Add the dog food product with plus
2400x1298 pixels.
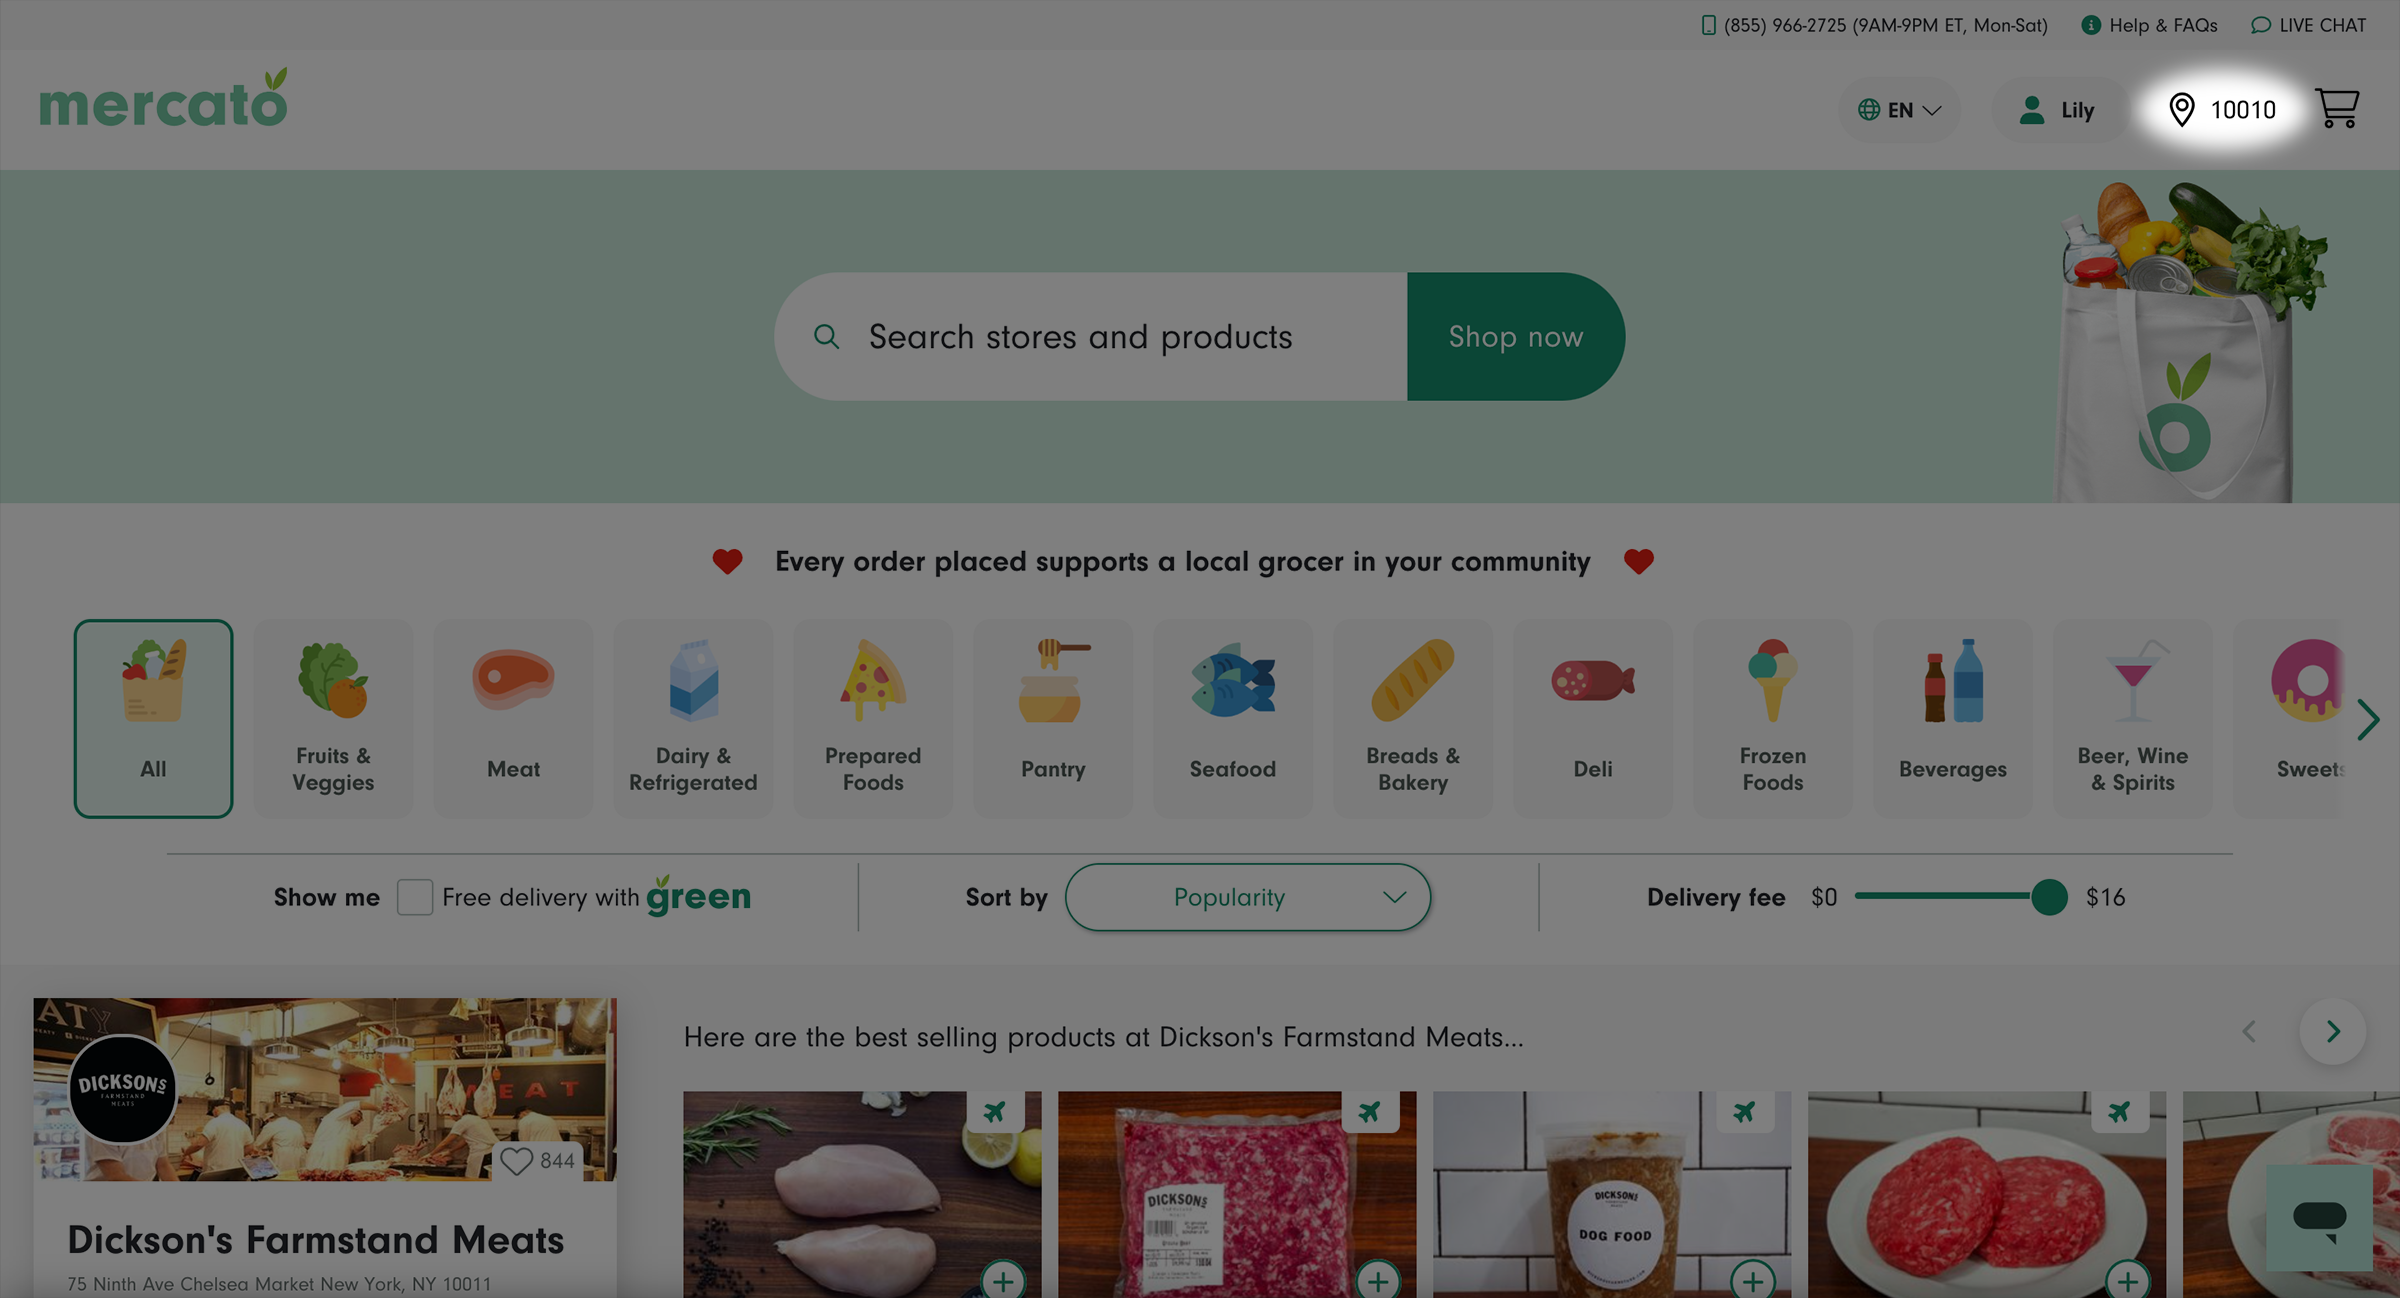click(1753, 1280)
